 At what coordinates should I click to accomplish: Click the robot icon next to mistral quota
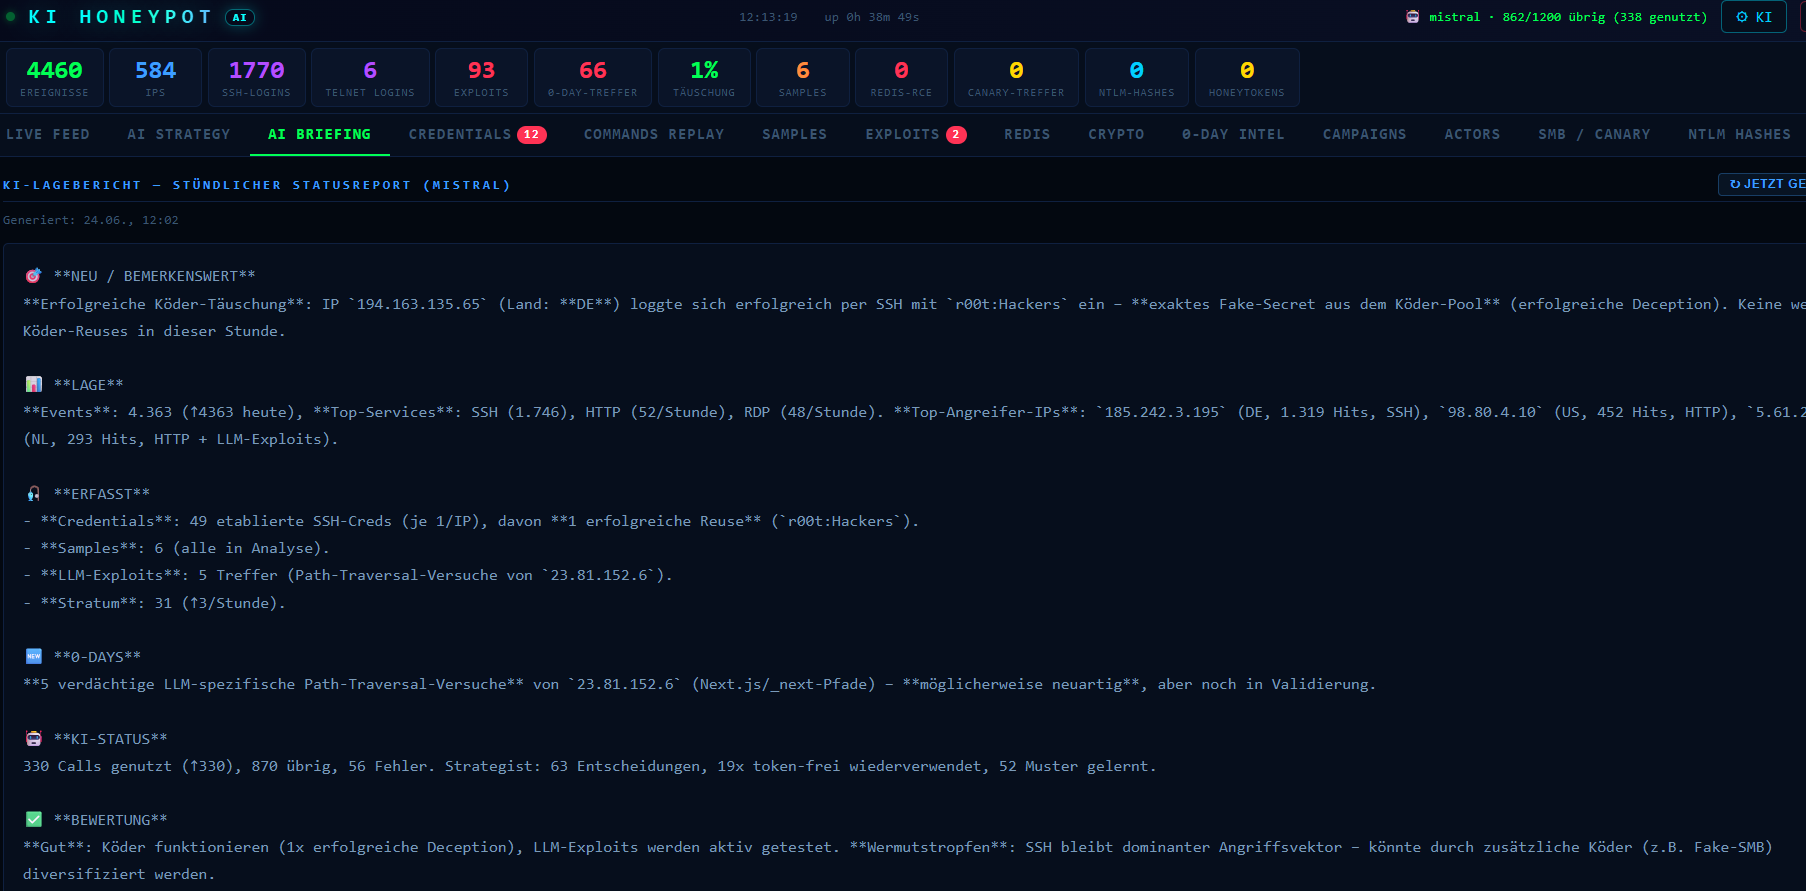click(x=1412, y=17)
